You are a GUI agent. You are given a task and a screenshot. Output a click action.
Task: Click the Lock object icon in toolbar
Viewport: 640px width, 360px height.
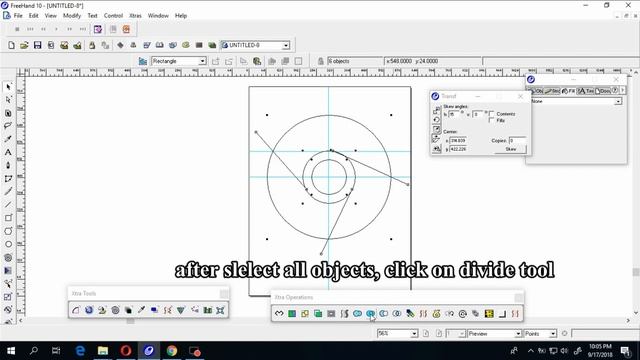coord(92,45)
